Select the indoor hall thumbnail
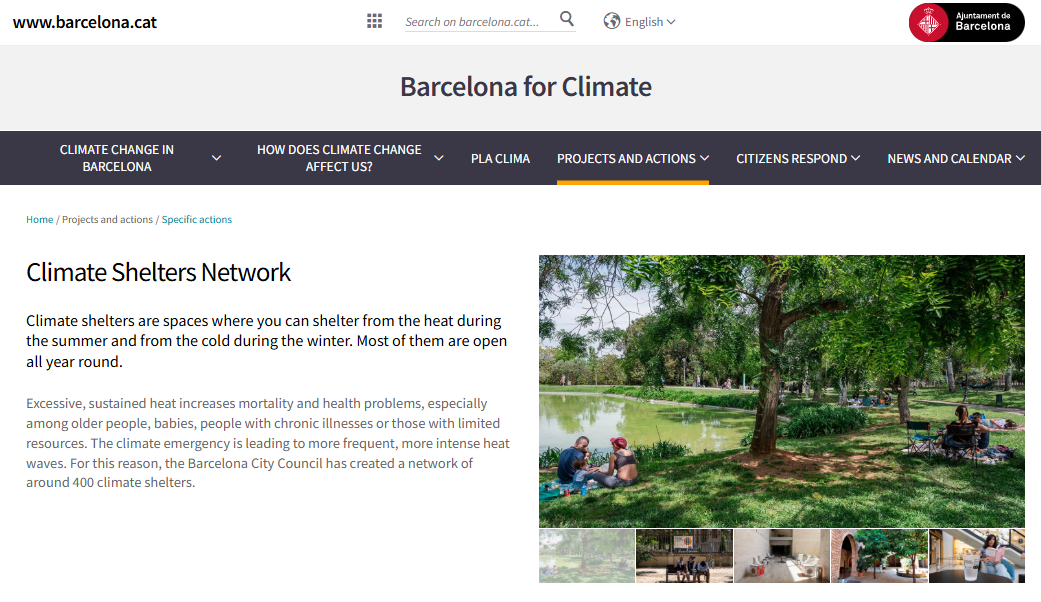The image size is (1041, 602). pyautogui.click(x=781, y=556)
